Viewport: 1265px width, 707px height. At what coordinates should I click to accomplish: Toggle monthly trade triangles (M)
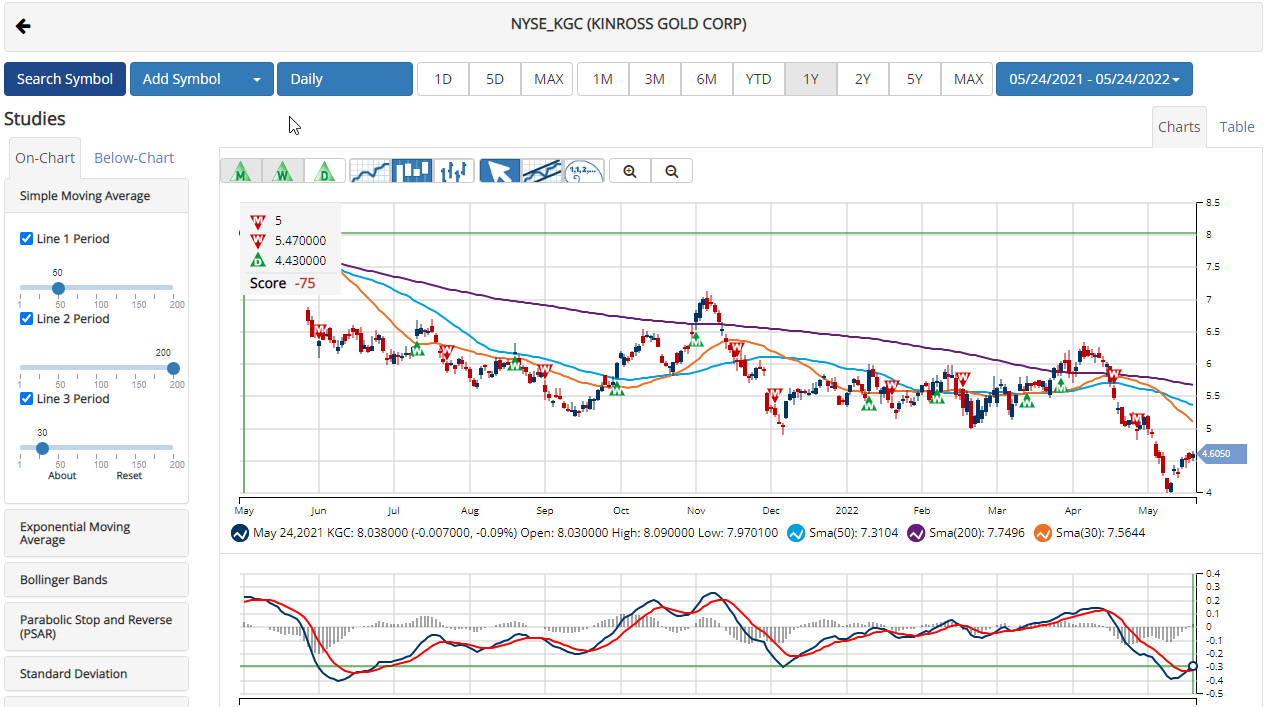tap(241, 171)
